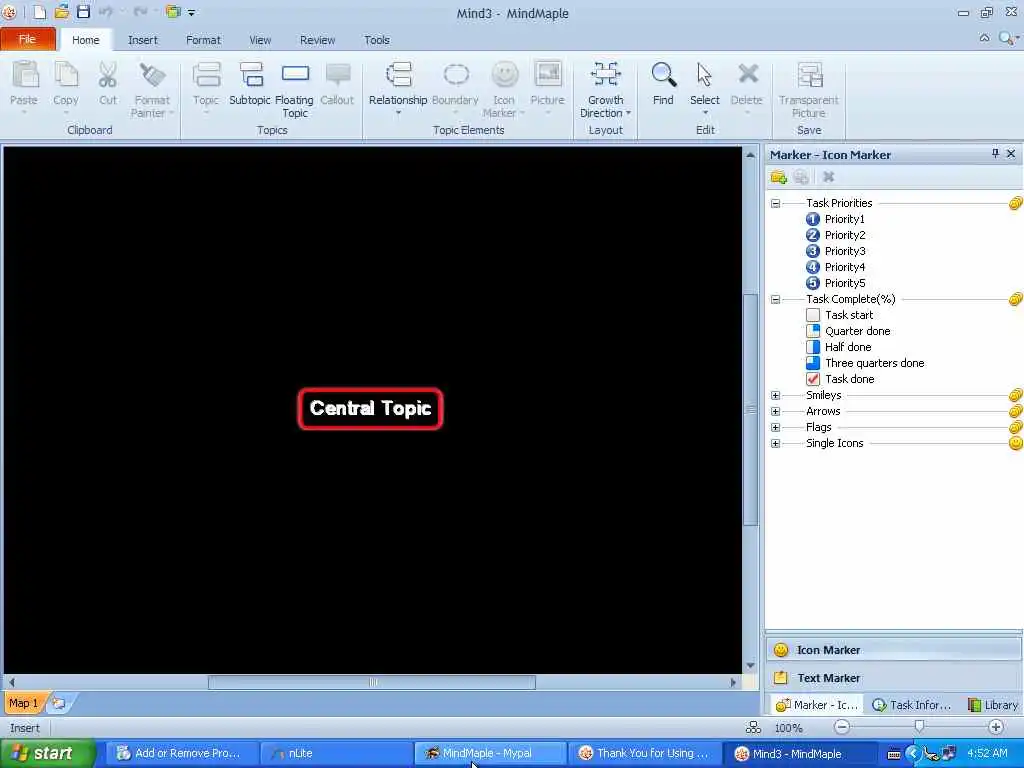Click the New document icon in quick access
The height and width of the screenshot is (768, 1024).
[x=39, y=12]
